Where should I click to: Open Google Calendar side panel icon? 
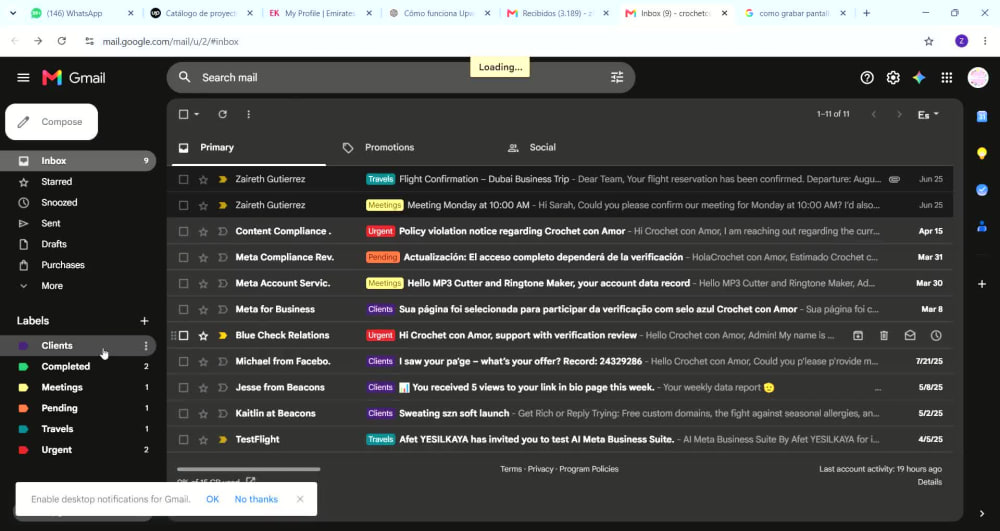982,117
